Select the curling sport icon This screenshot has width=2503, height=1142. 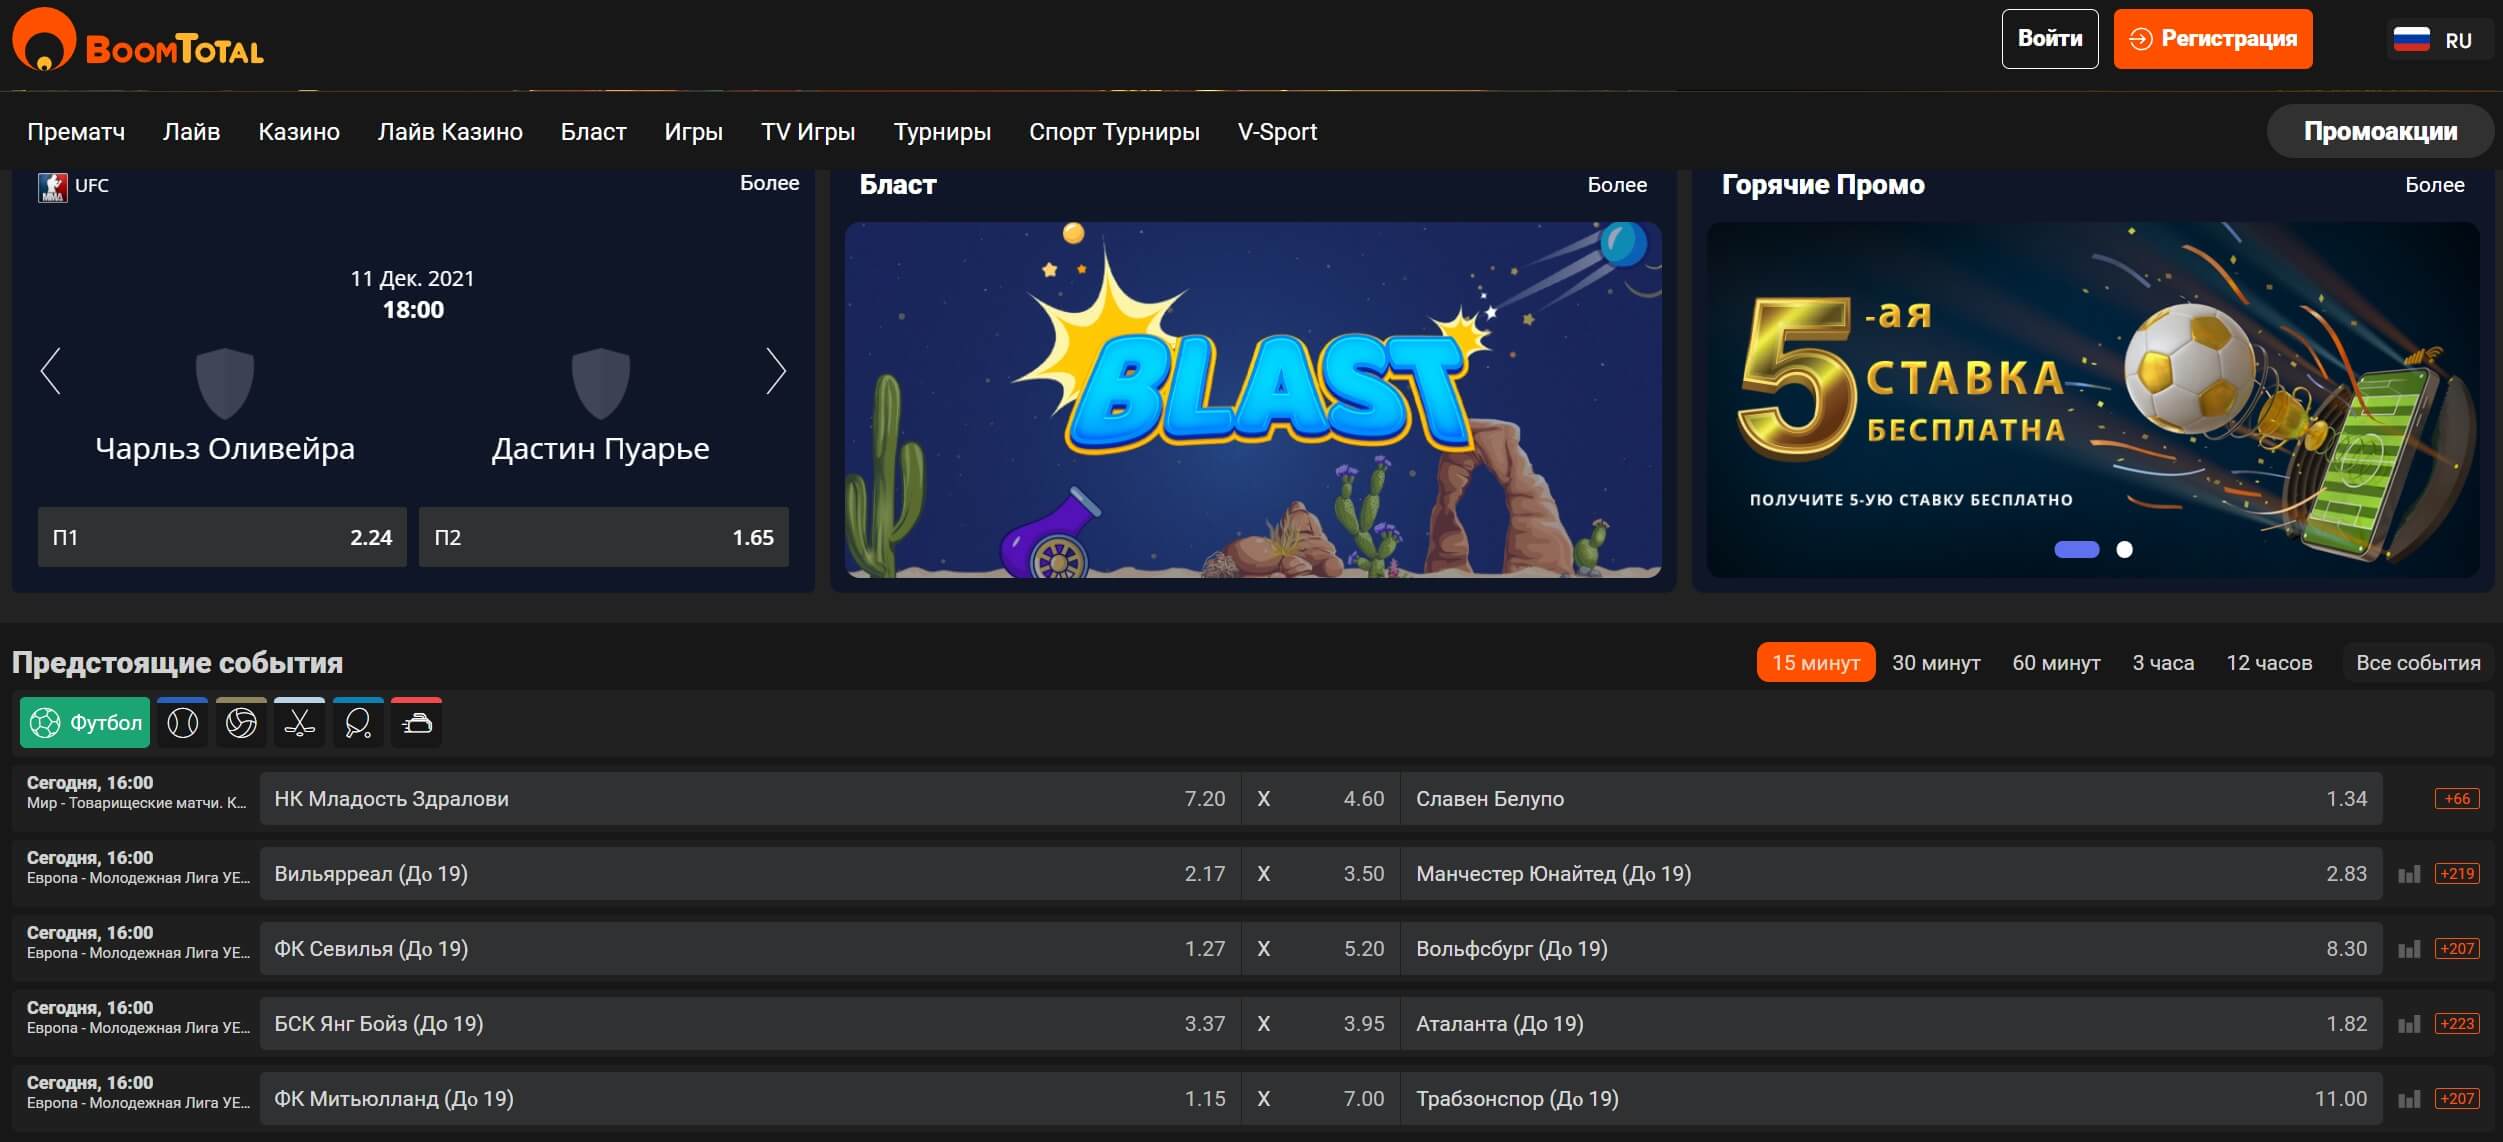(416, 723)
